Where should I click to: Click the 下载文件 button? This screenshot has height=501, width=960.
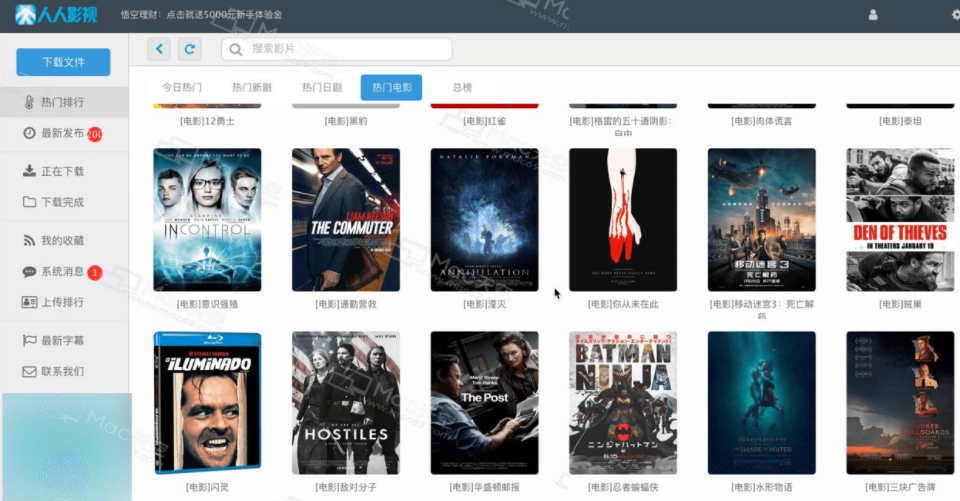click(63, 62)
